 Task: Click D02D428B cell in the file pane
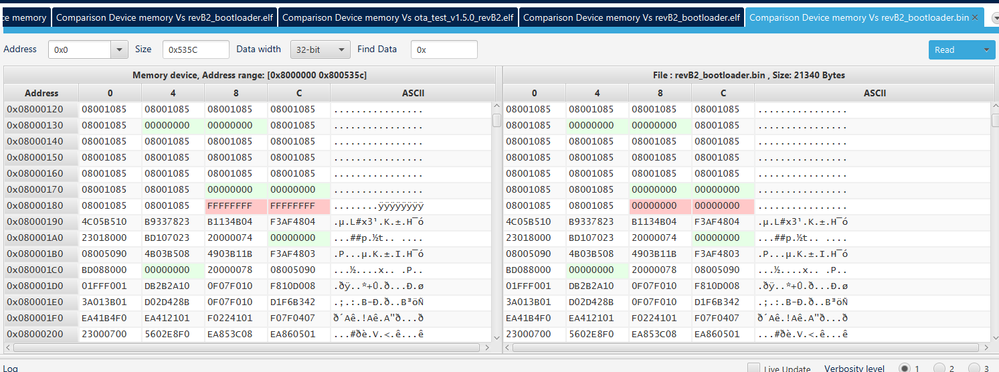tap(597, 302)
